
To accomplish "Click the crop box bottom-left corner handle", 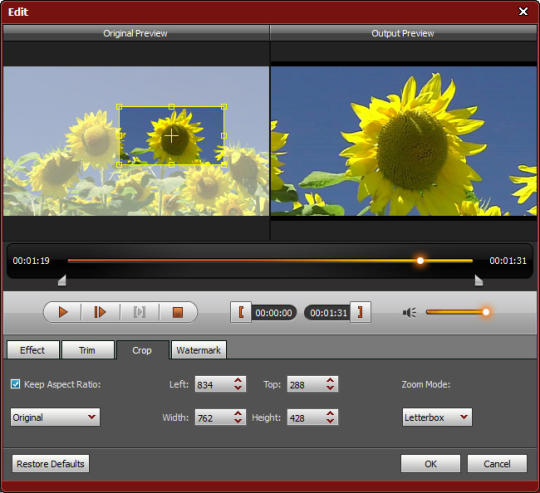I will 119,165.
